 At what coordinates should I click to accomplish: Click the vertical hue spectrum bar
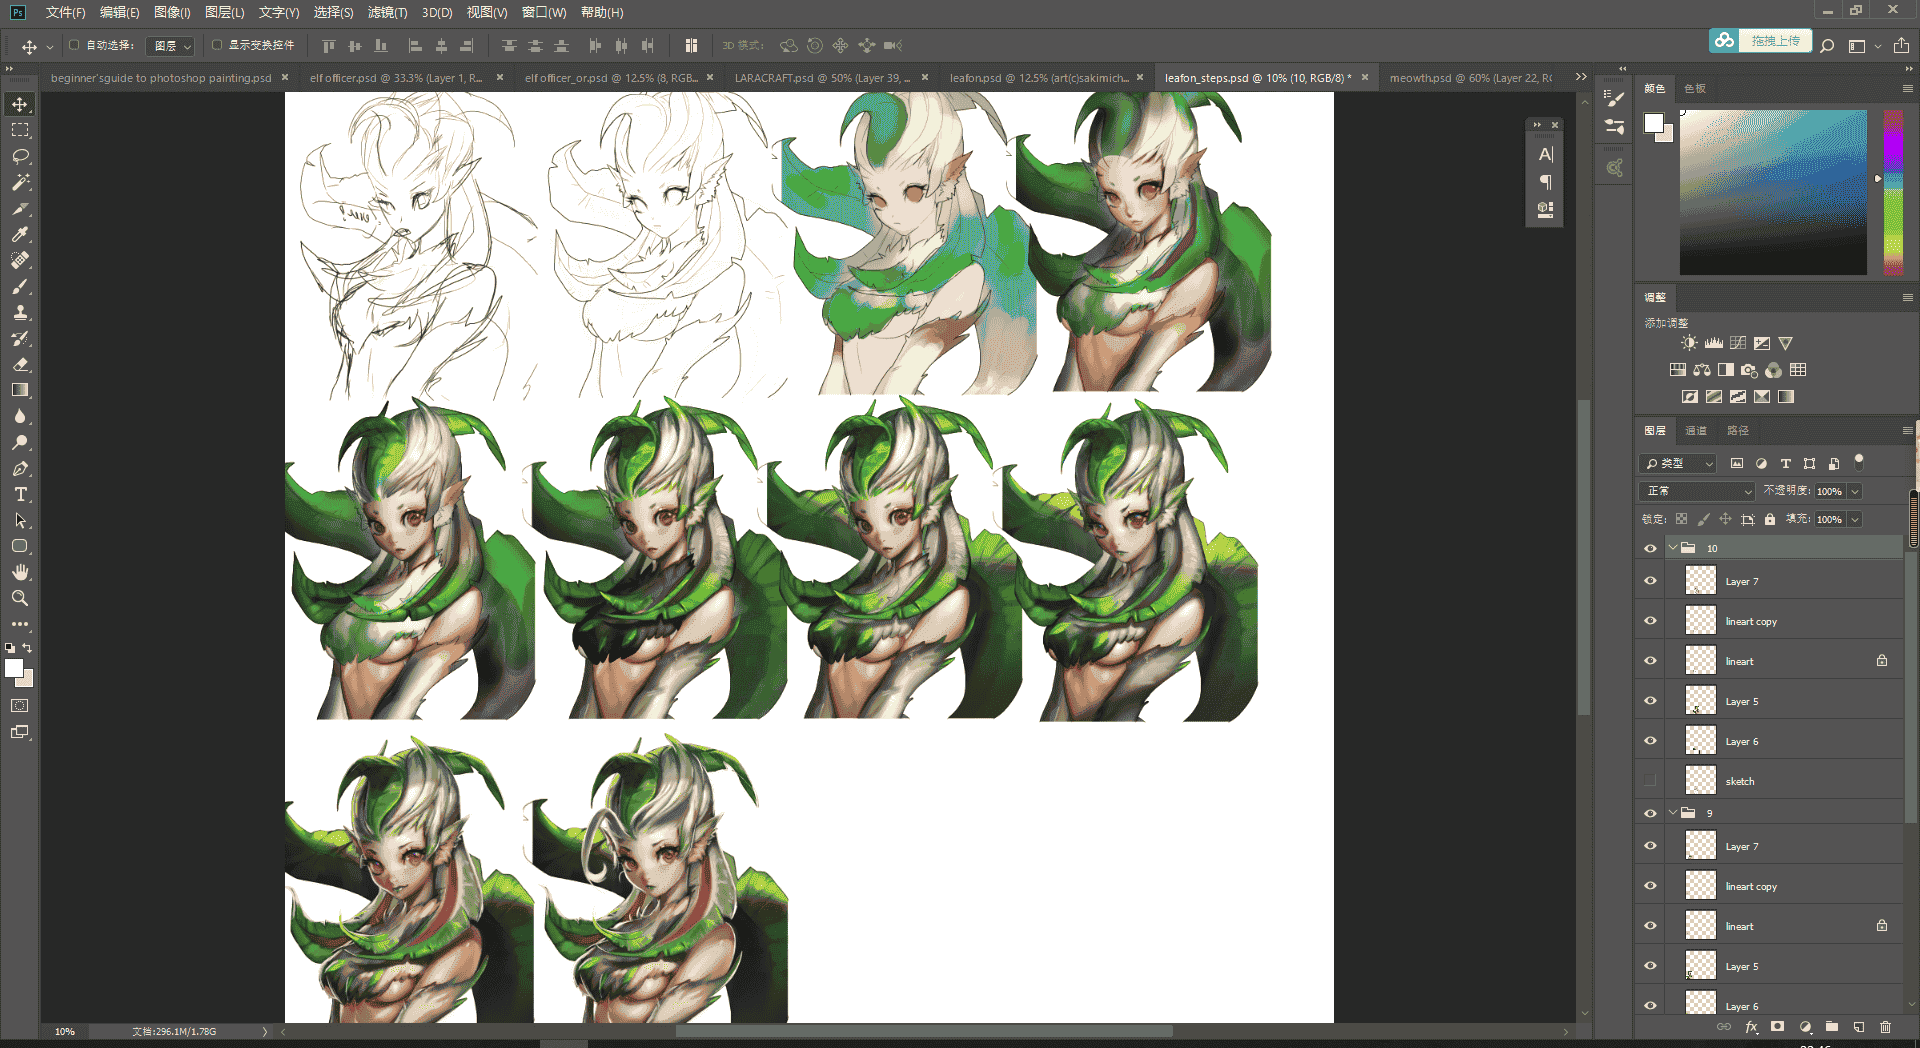point(1894,192)
